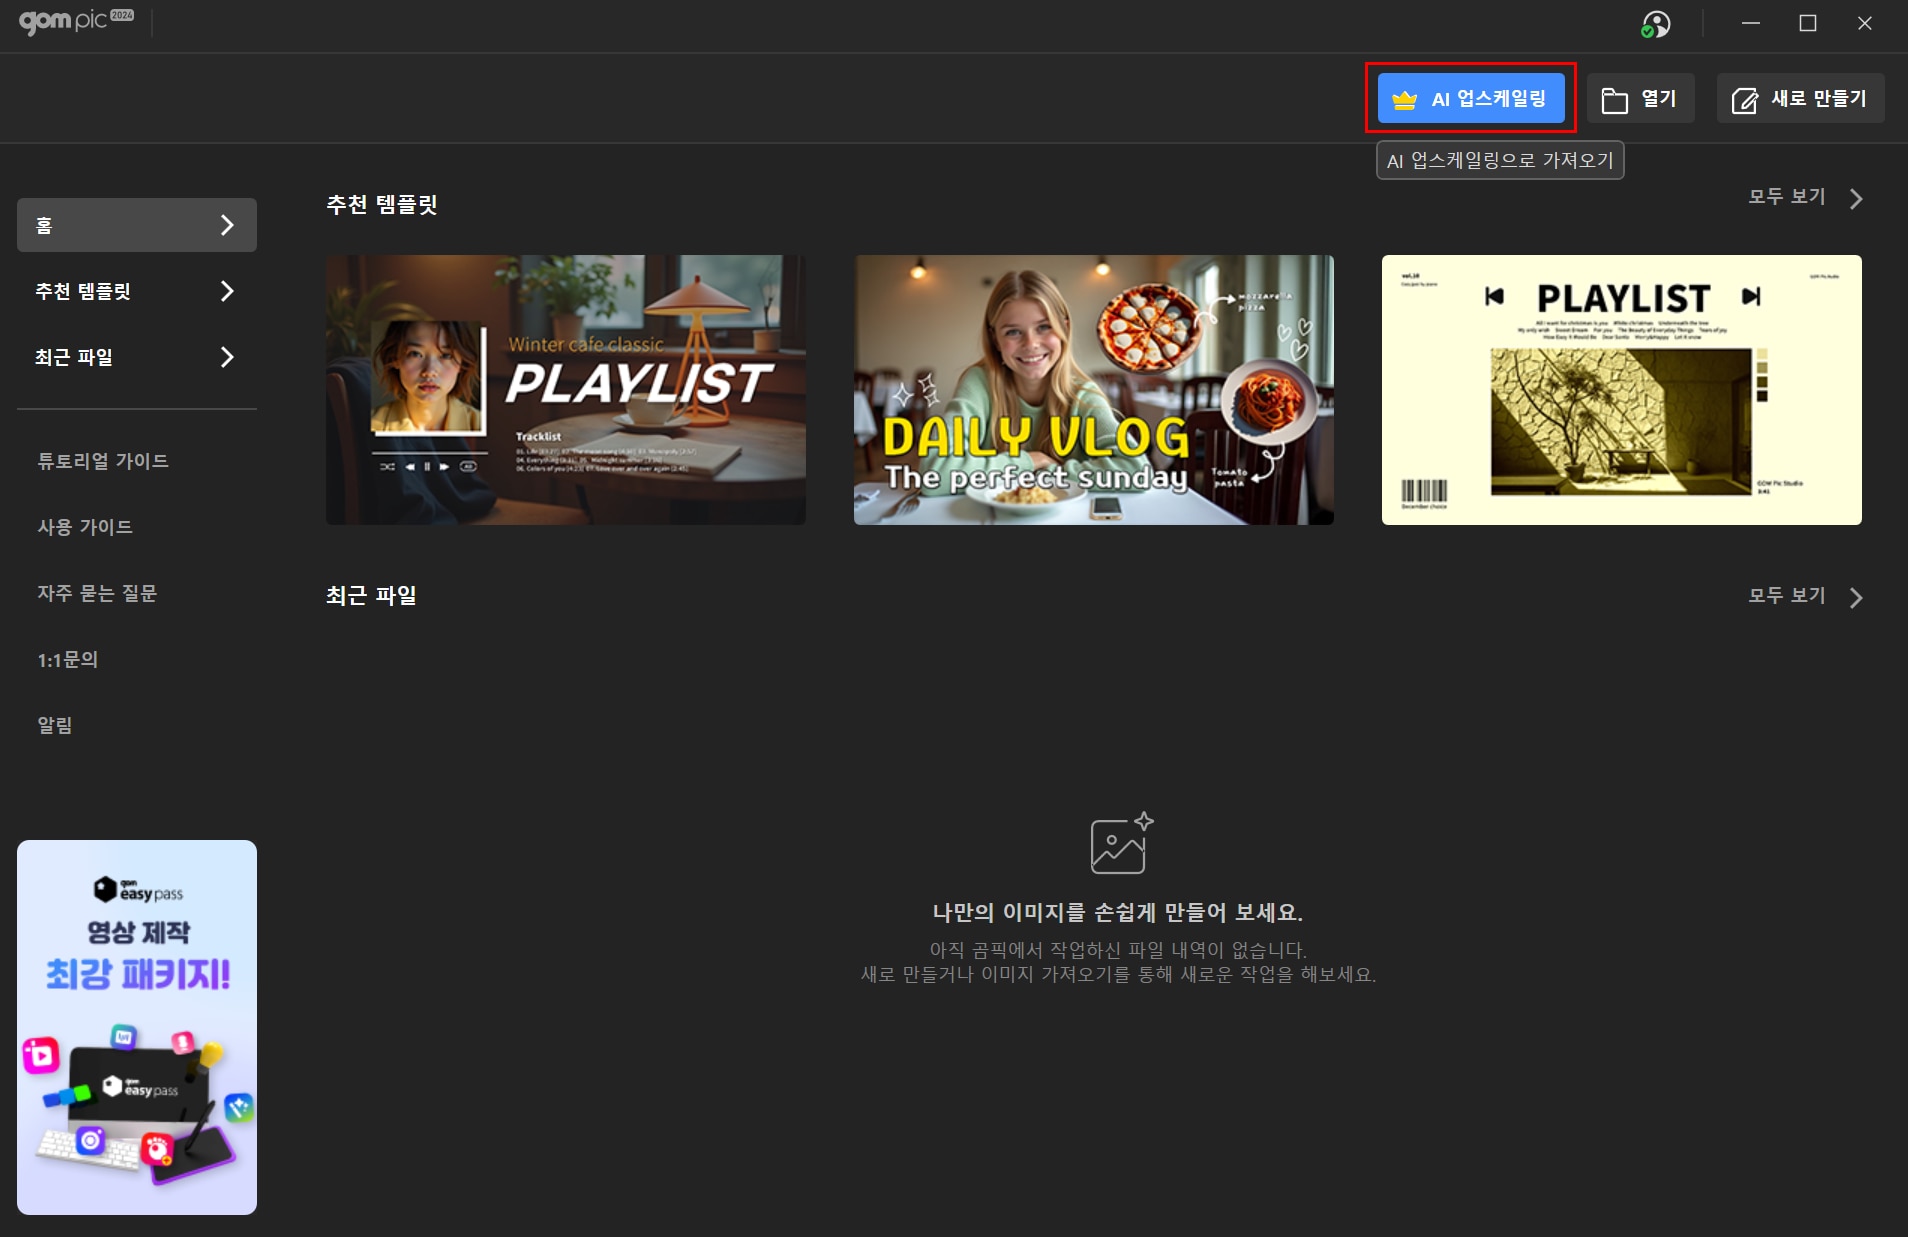Click the AI 업스케일링 button
The height and width of the screenshot is (1237, 1908).
point(1470,98)
